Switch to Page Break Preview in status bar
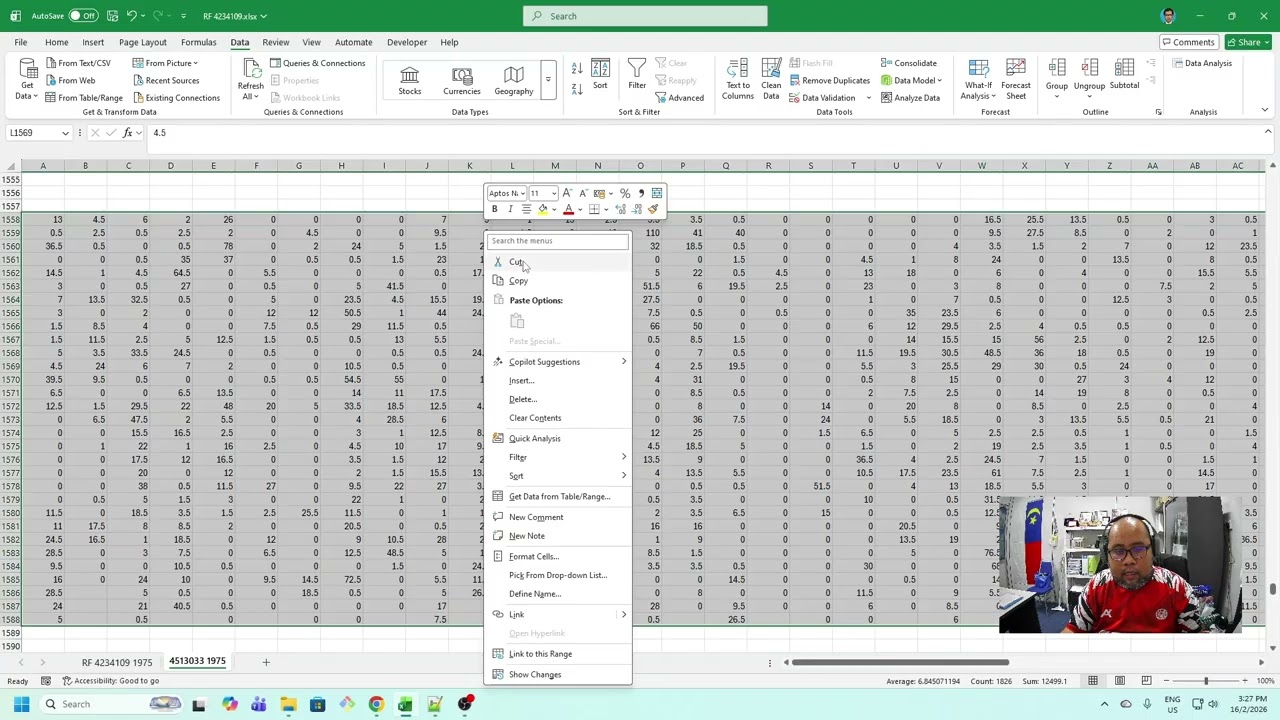 [1147, 681]
